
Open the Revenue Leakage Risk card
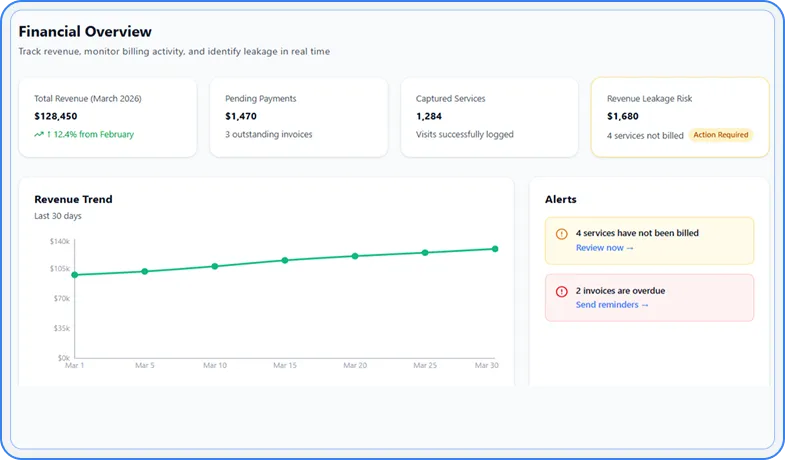click(680, 117)
